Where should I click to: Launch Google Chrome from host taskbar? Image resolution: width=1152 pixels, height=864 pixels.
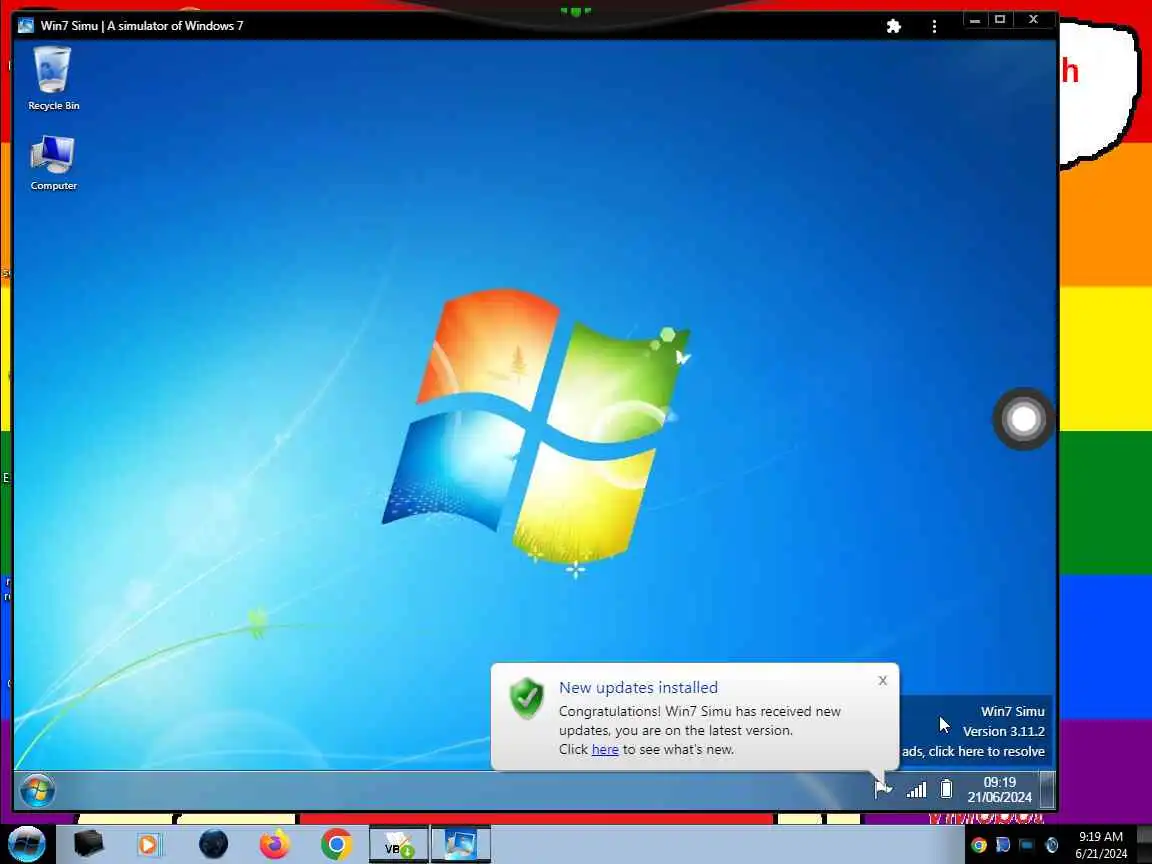pyautogui.click(x=336, y=844)
